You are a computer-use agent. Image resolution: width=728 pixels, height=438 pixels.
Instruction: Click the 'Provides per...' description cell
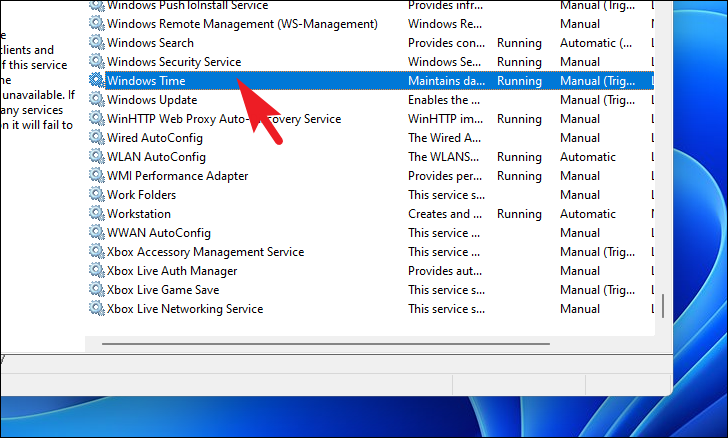pyautogui.click(x=445, y=176)
